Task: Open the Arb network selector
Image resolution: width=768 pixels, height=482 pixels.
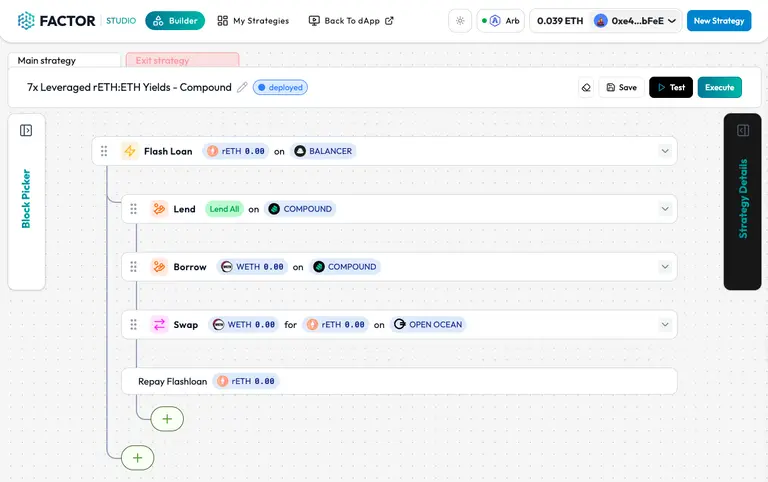Action: 501,21
